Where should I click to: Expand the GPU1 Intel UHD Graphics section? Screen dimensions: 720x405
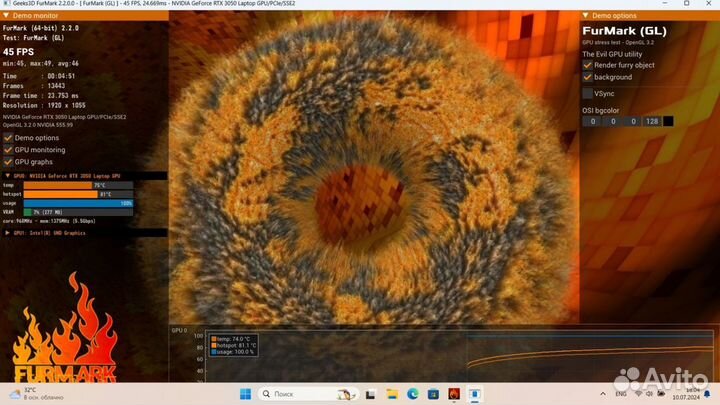click(8, 232)
